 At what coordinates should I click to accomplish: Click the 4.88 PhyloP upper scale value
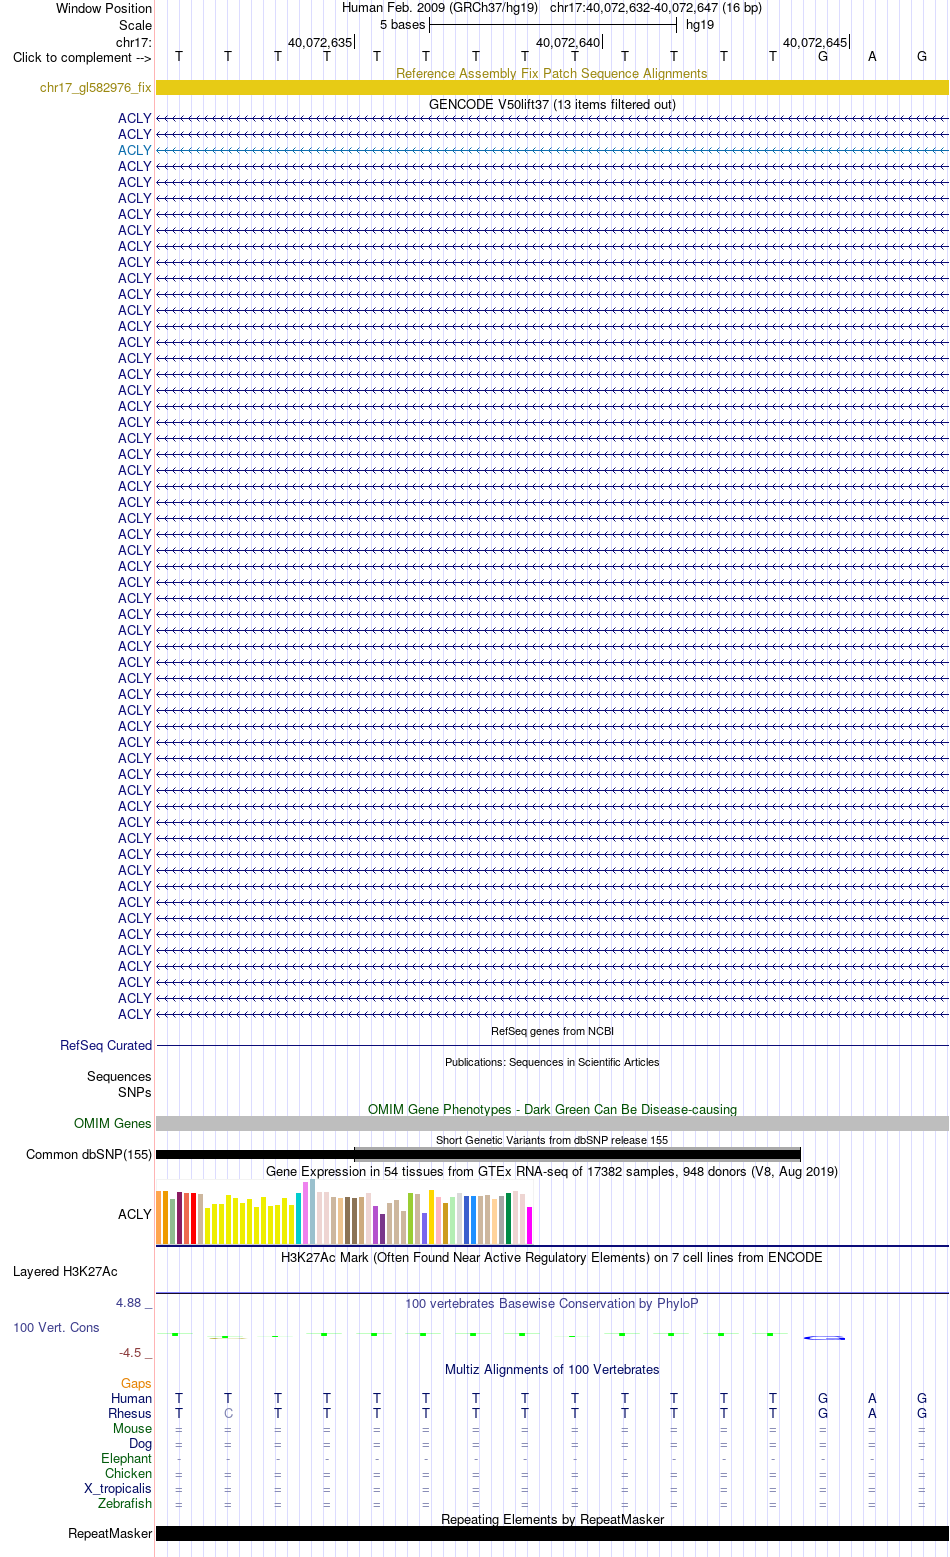pos(129,1302)
